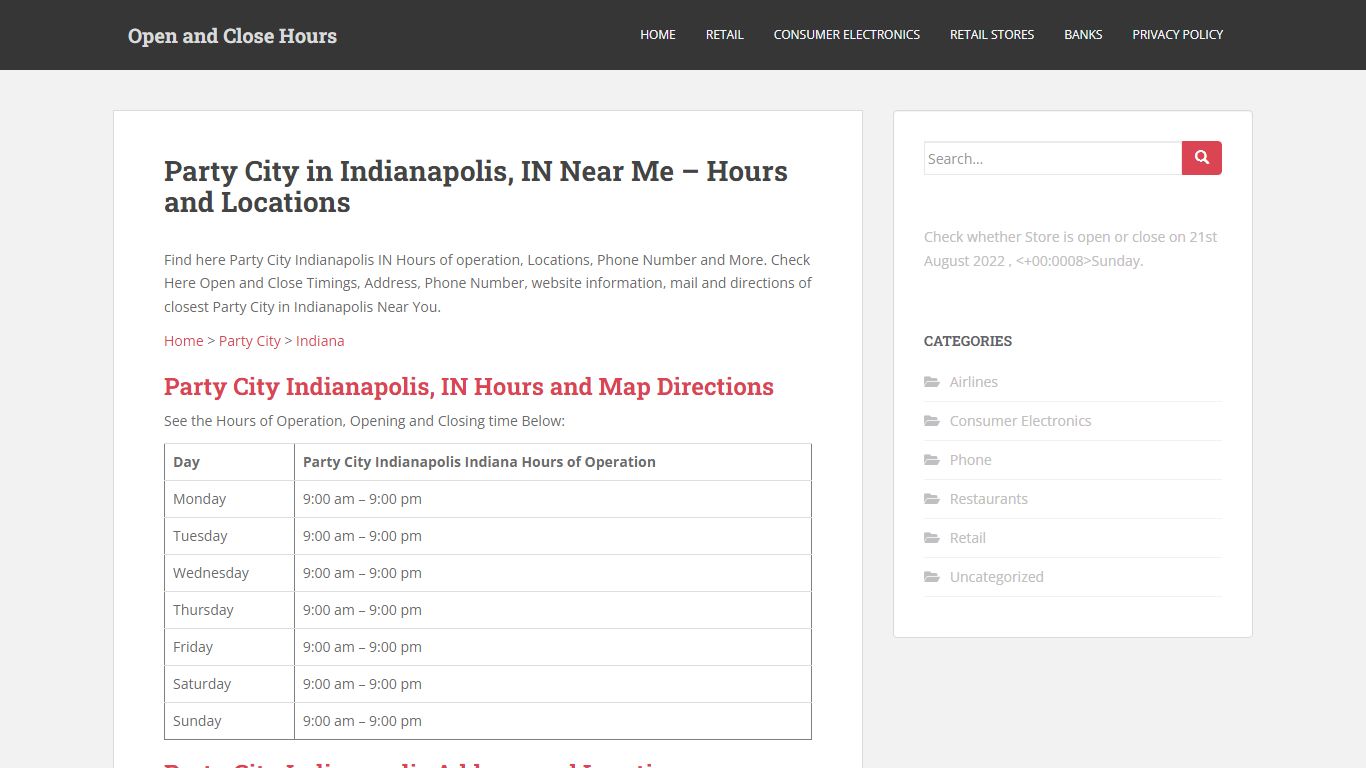Click the Party City Indianapolis Hours and Map Directions heading
This screenshot has width=1366, height=768.
(x=469, y=387)
